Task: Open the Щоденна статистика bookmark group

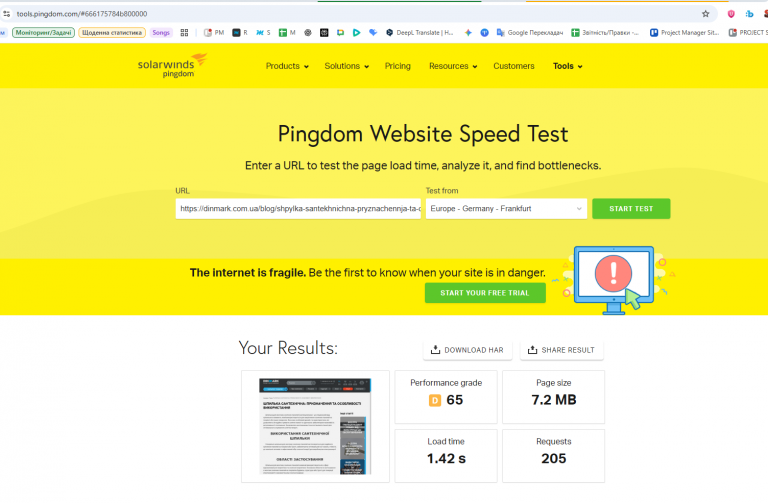Action: coord(112,32)
